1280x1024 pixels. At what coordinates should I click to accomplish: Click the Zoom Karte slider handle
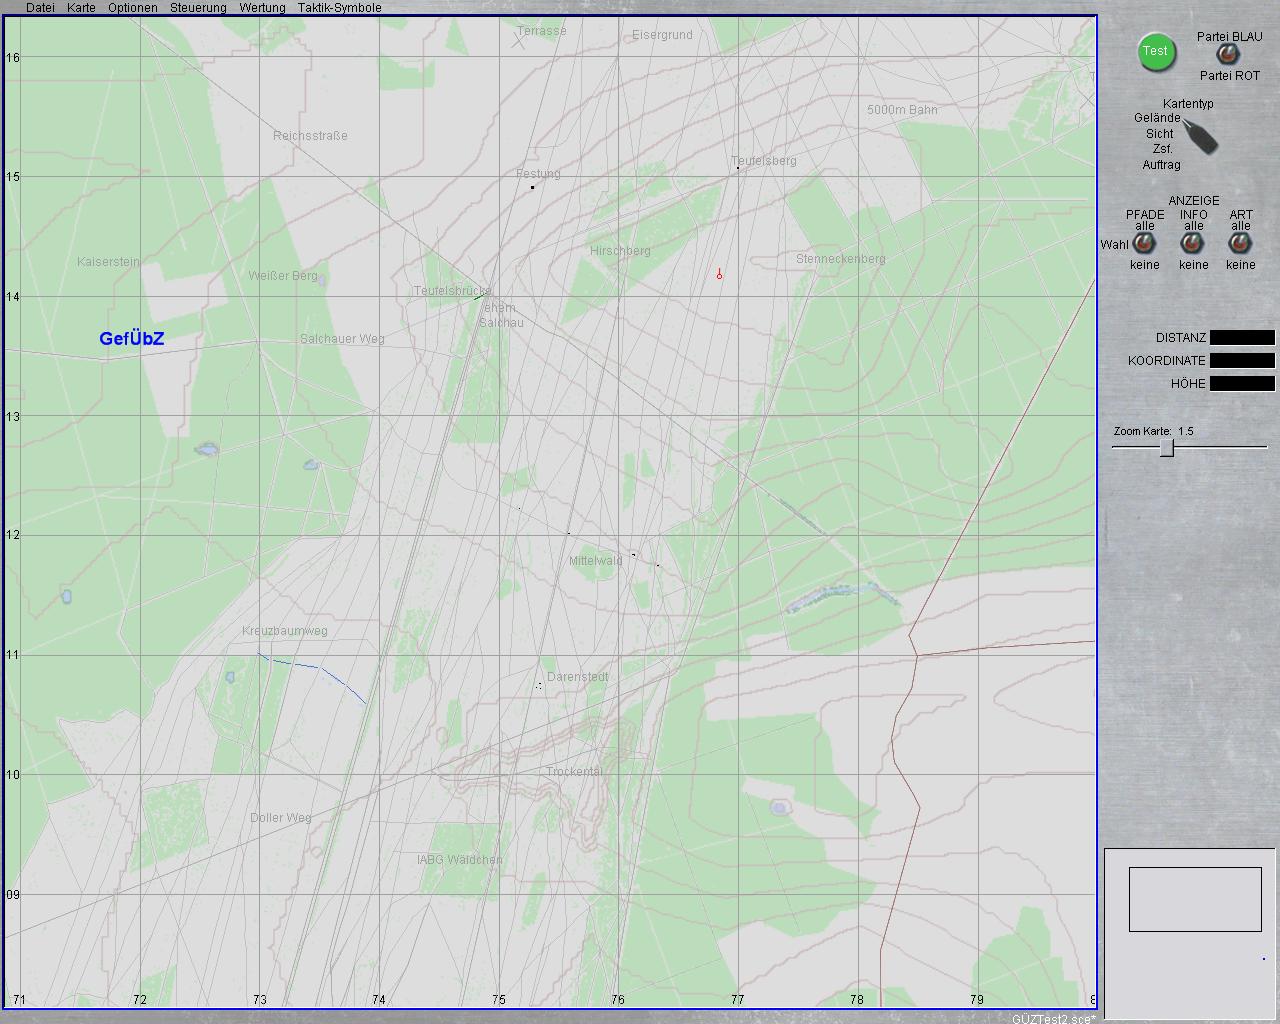1166,448
